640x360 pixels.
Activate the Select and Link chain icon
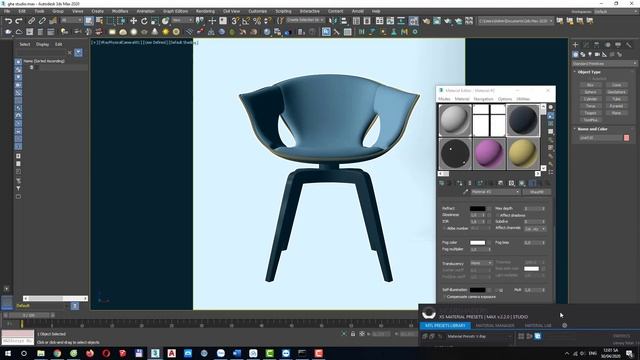(x=31, y=21)
